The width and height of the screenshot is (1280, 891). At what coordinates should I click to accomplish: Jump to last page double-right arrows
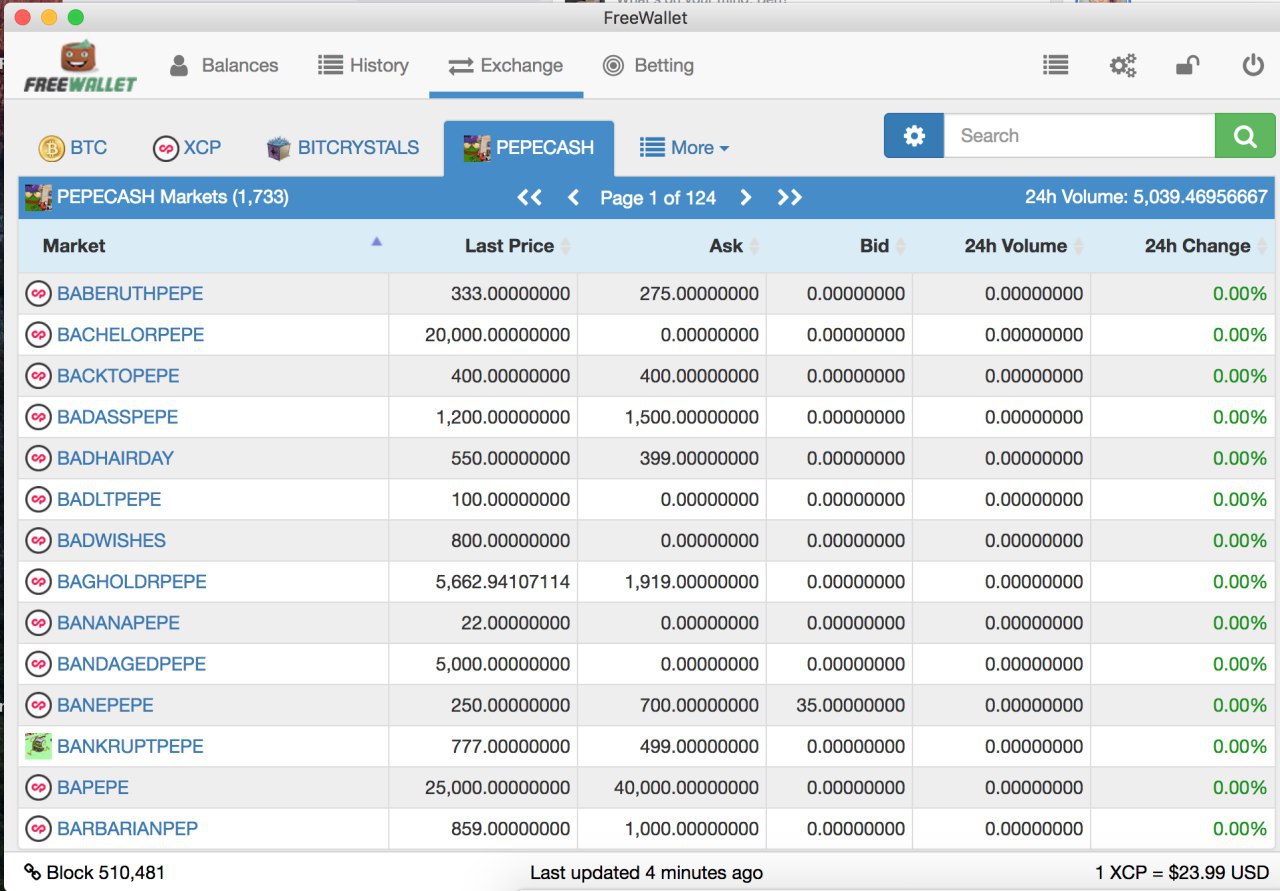coord(790,197)
